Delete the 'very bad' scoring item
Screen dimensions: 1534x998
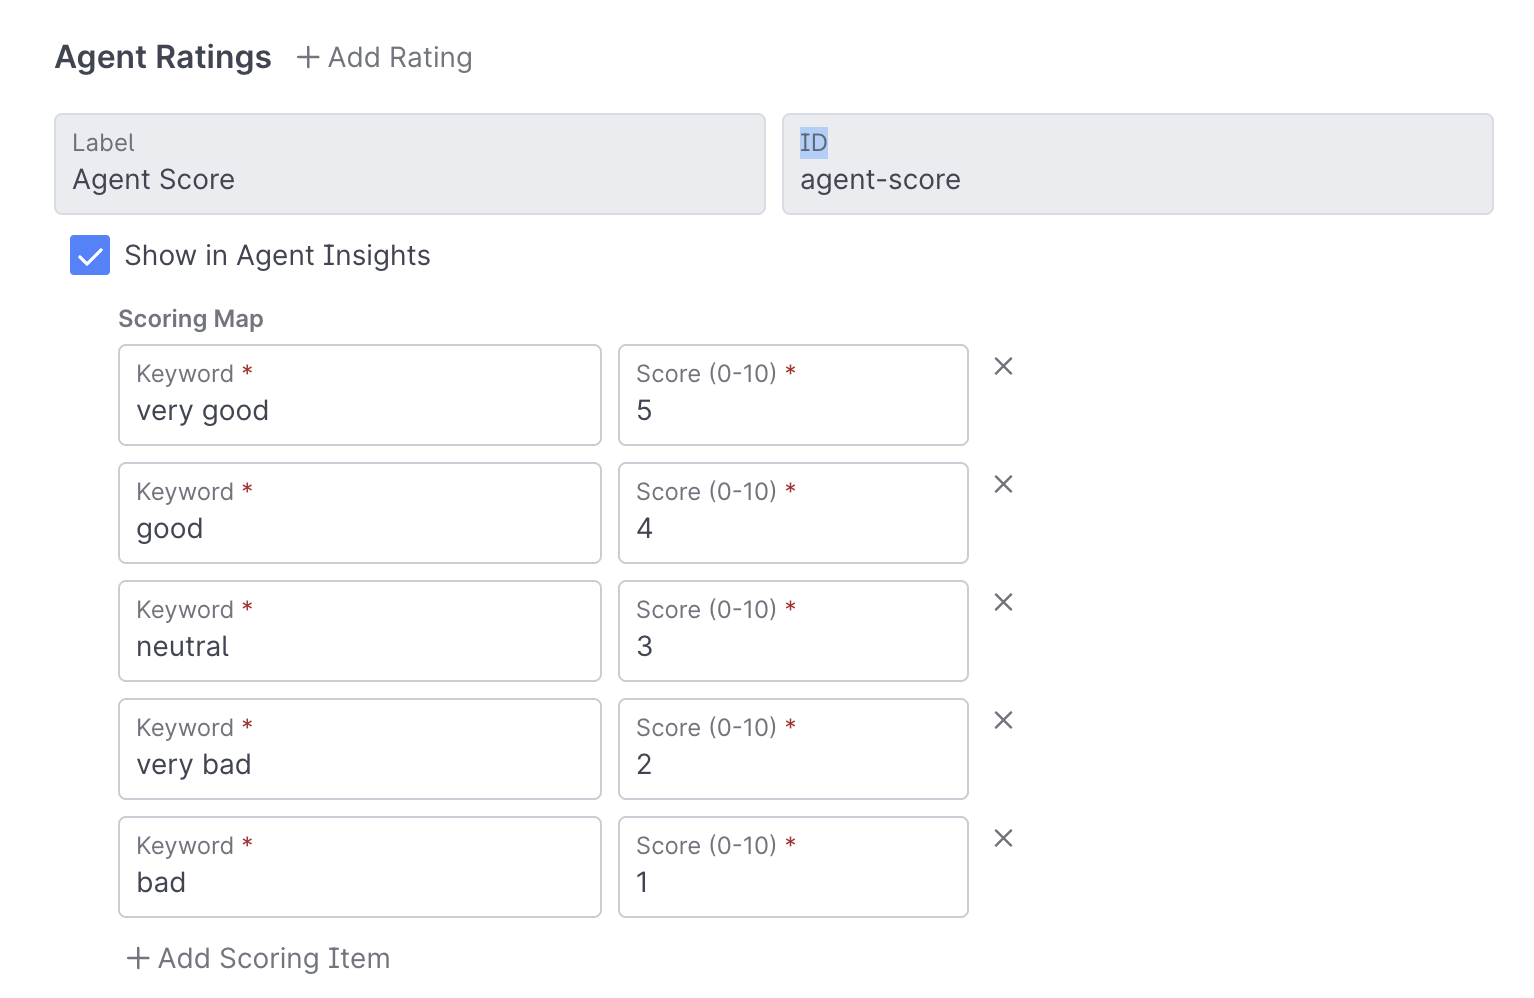pyautogui.click(x=1003, y=721)
